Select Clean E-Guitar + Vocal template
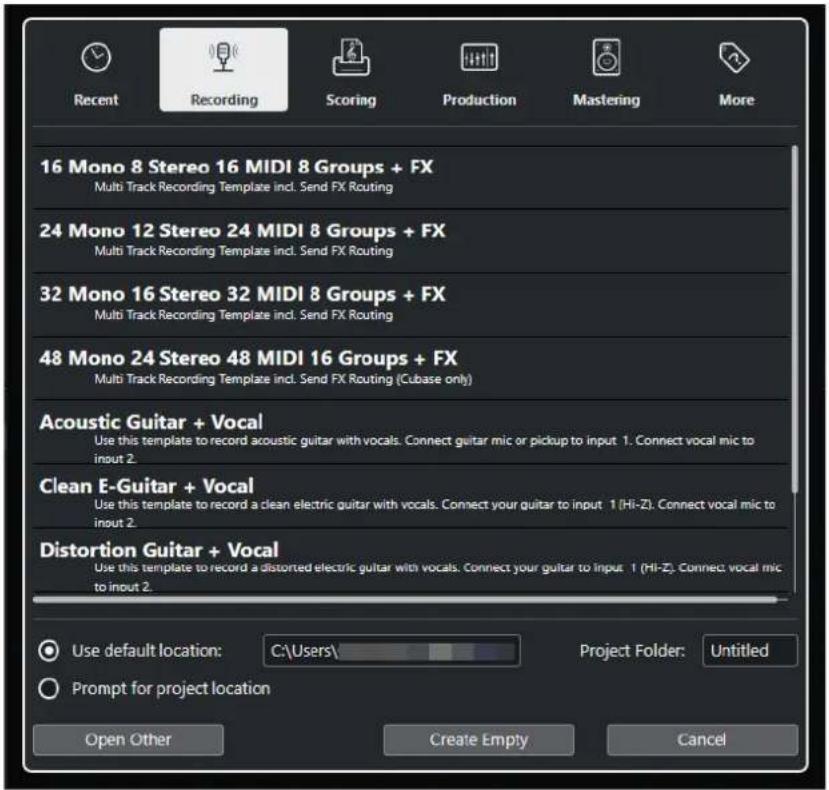This screenshot has height=790, width=829. (x=411, y=497)
